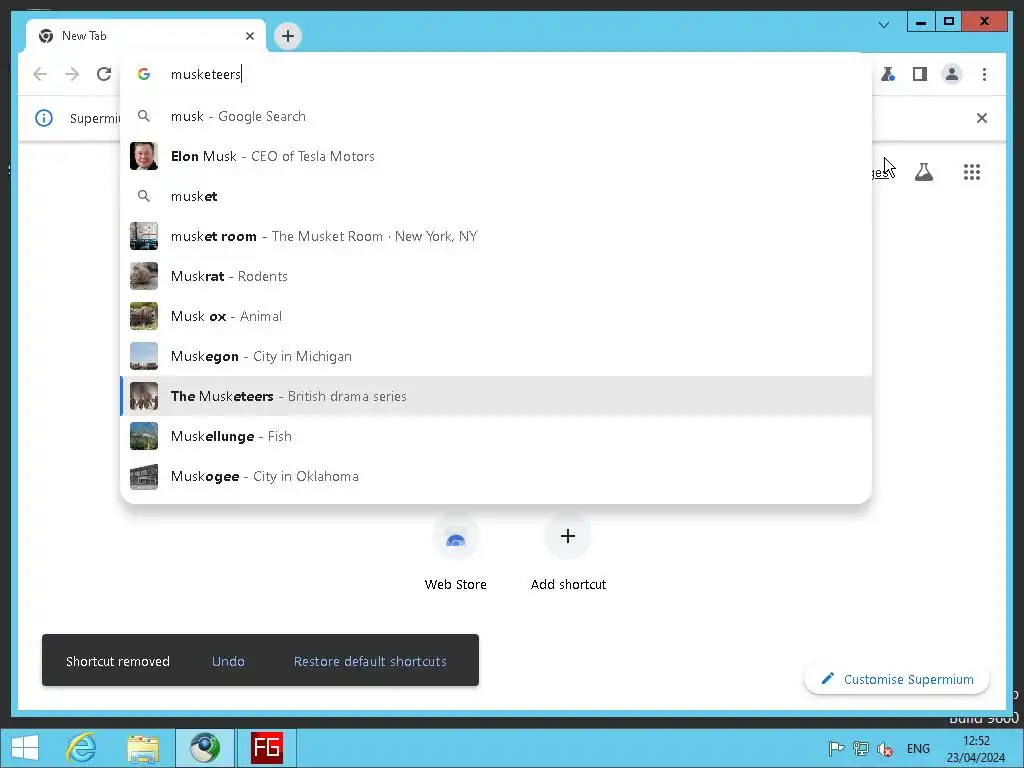Click the Add shortcut plus button
Screen dimensions: 1024x768
click(568, 536)
